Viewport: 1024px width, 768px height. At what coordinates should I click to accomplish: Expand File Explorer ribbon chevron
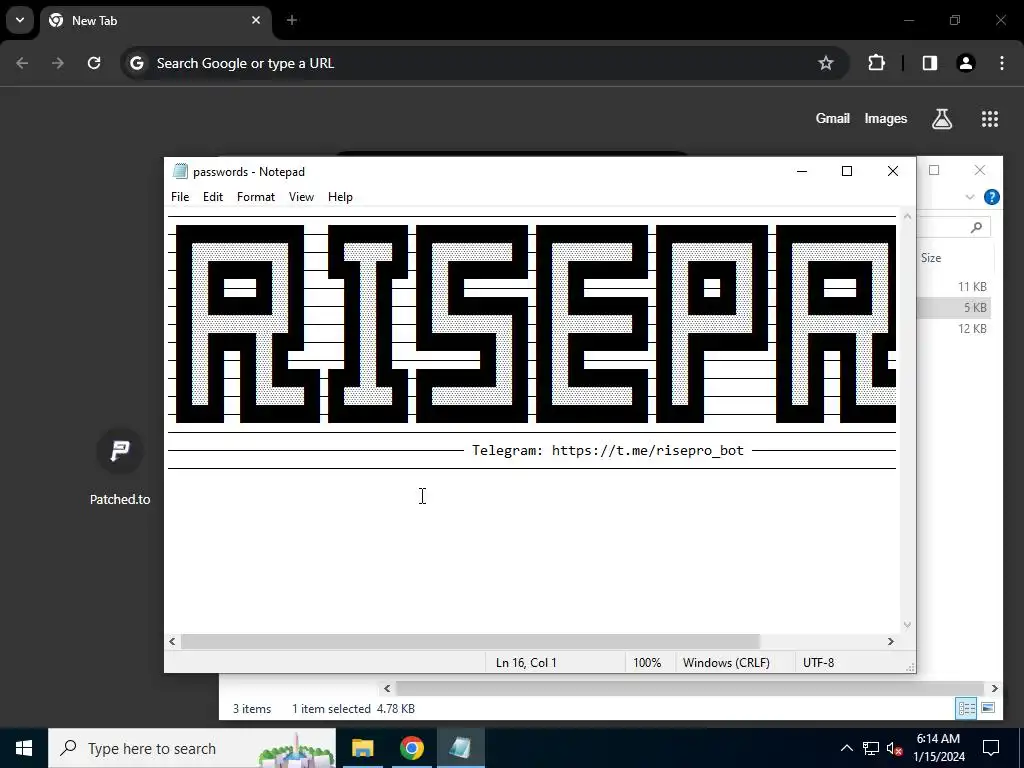point(970,197)
